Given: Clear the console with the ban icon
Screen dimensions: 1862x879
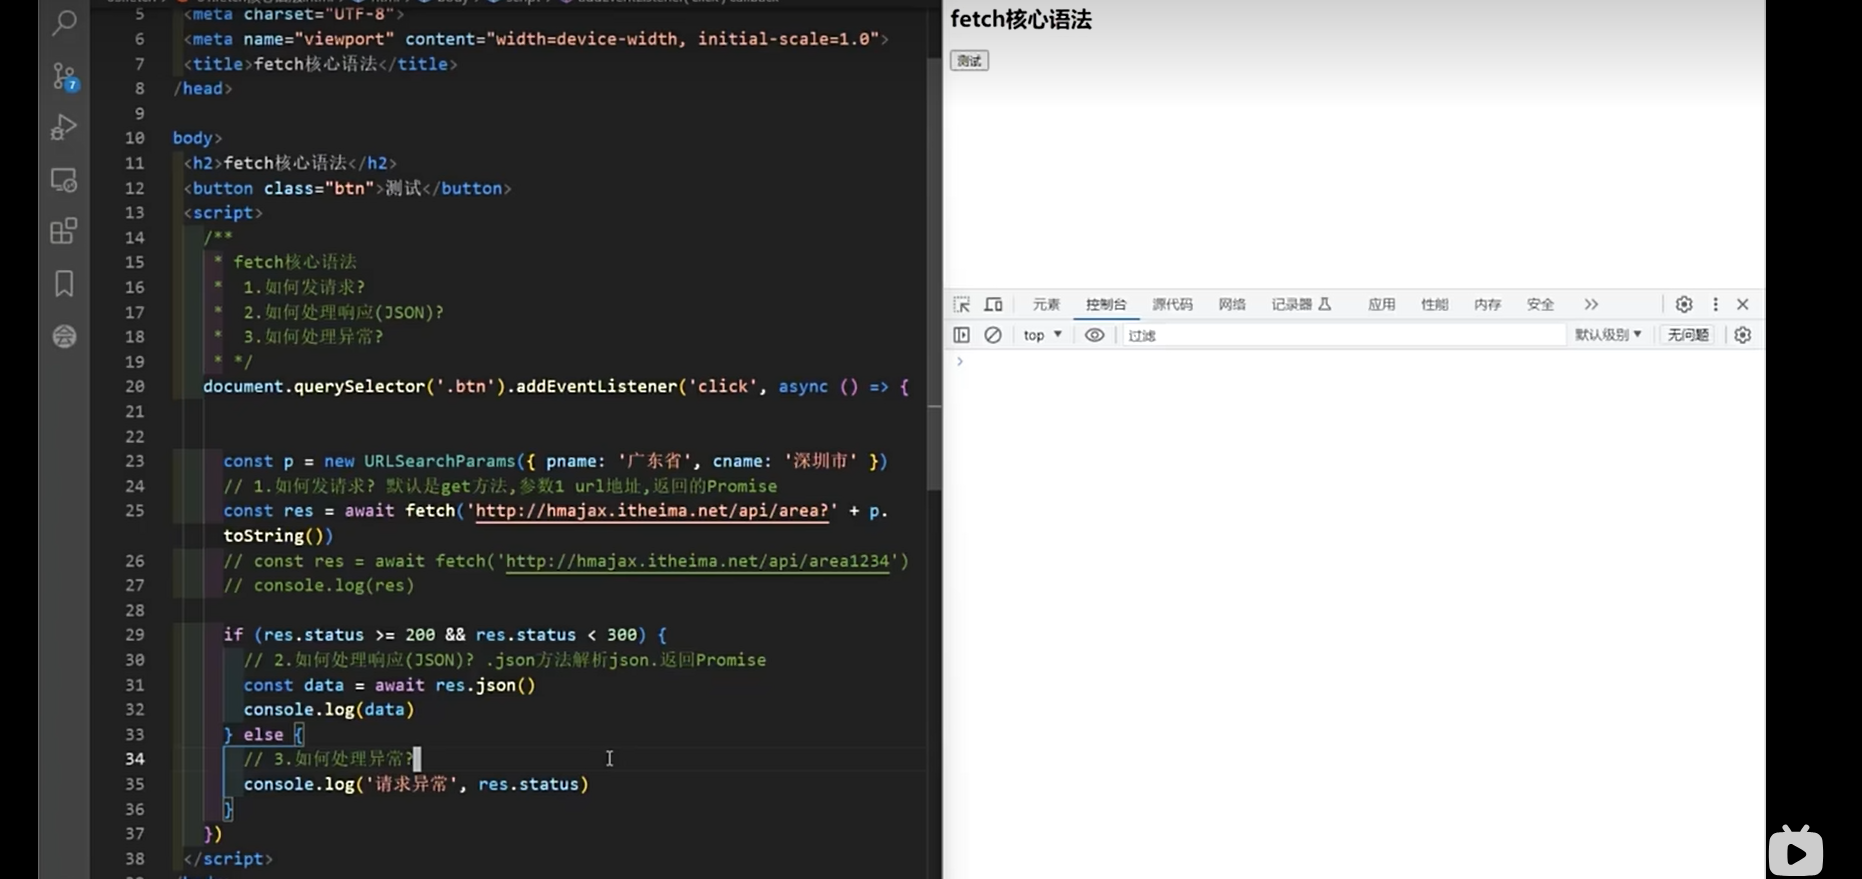Looking at the screenshot, I should [992, 335].
